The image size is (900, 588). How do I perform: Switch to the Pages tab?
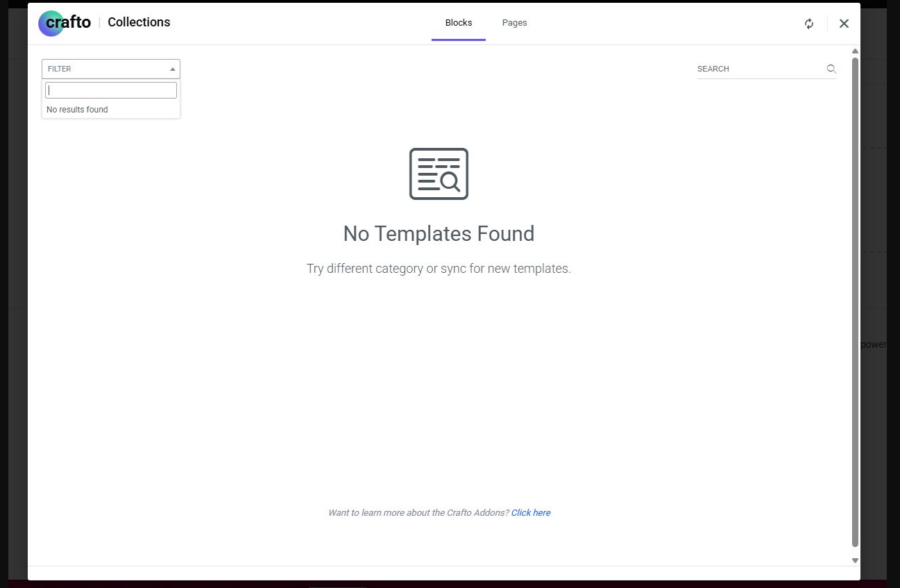click(x=514, y=22)
